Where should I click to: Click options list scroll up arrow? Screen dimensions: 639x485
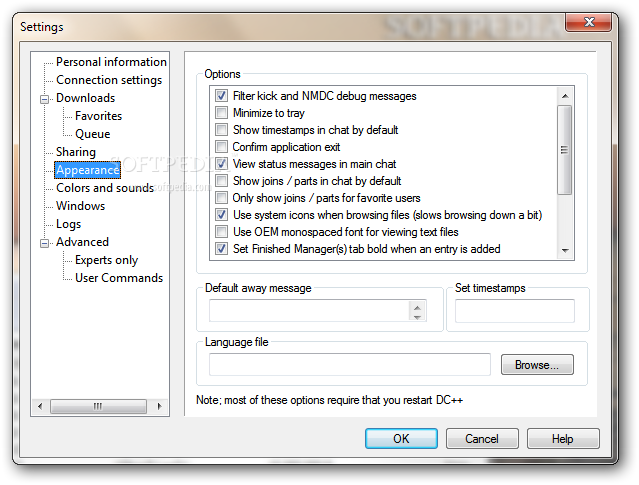point(565,96)
